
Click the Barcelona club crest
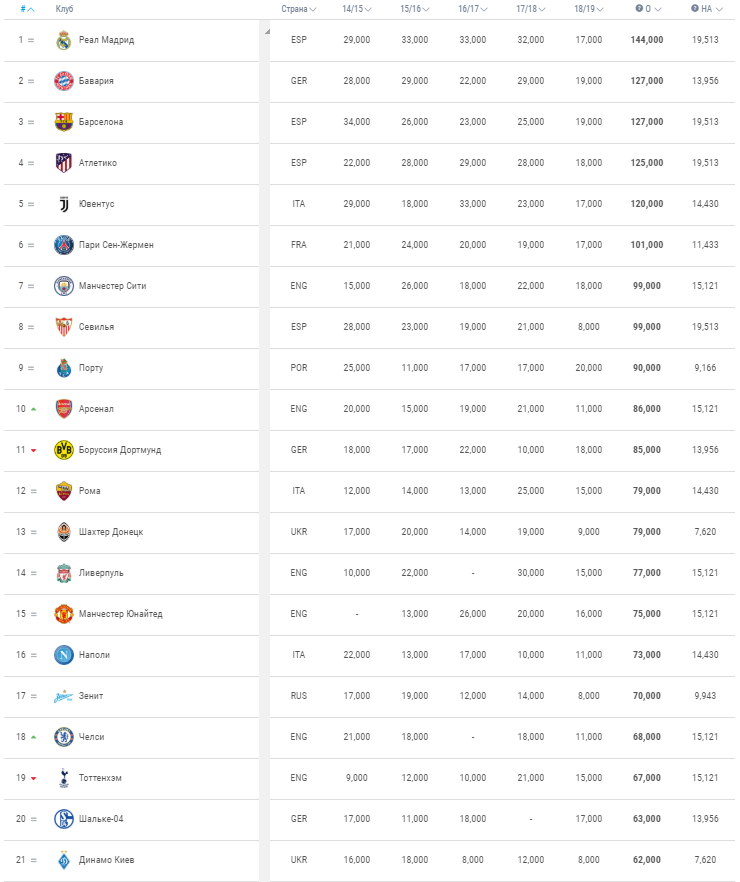64,122
